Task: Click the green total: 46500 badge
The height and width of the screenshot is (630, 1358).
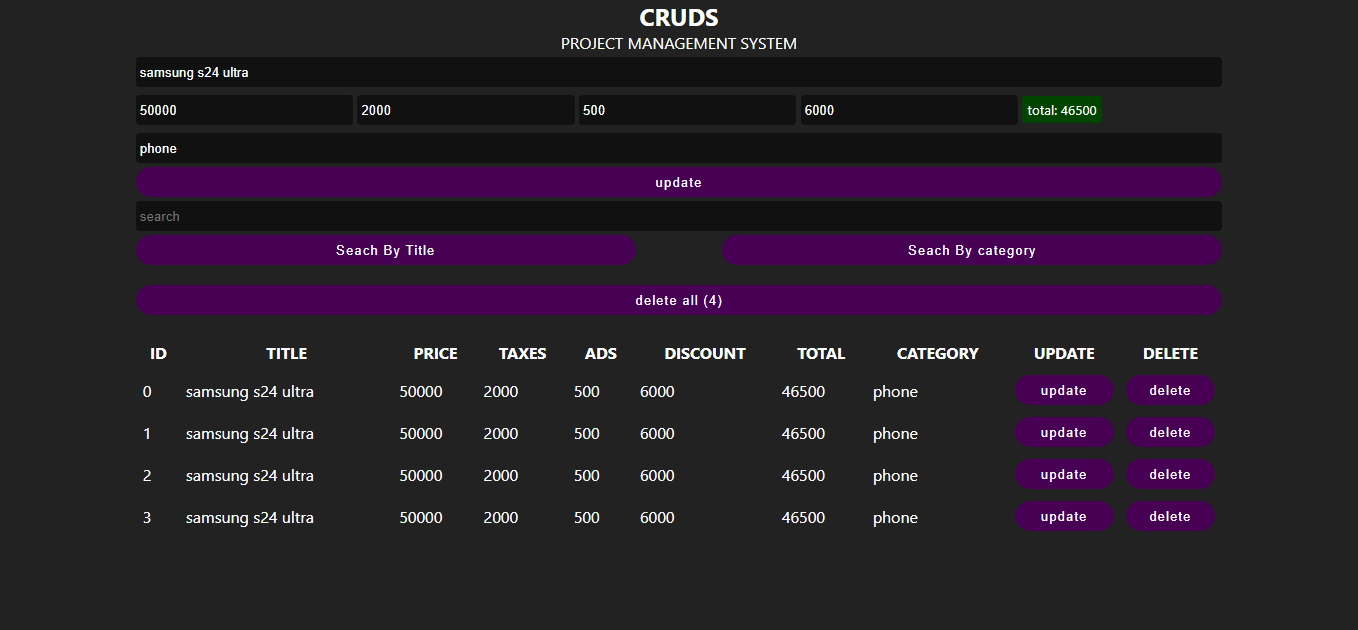Action: [x=1060, y=110]
